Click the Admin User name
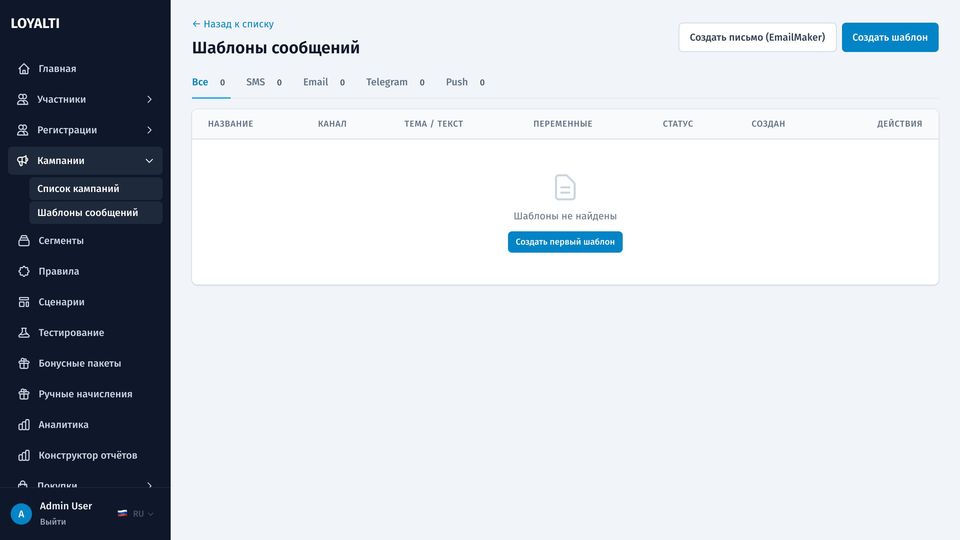 tap(66, 506)
